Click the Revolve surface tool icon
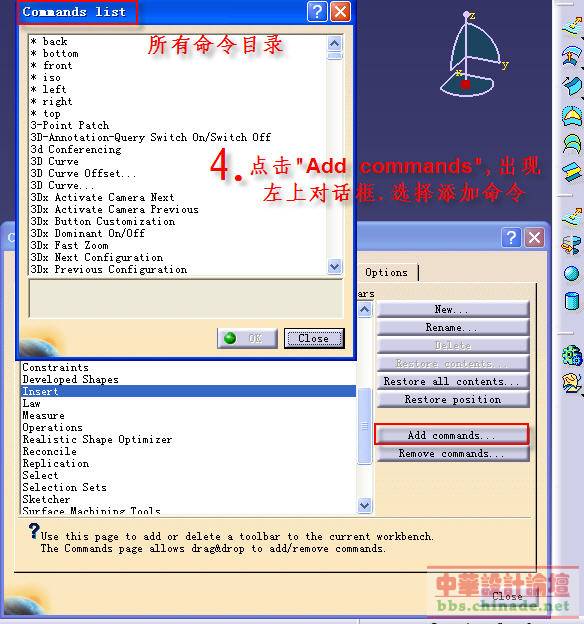584x624 pixels. [572, 246]
